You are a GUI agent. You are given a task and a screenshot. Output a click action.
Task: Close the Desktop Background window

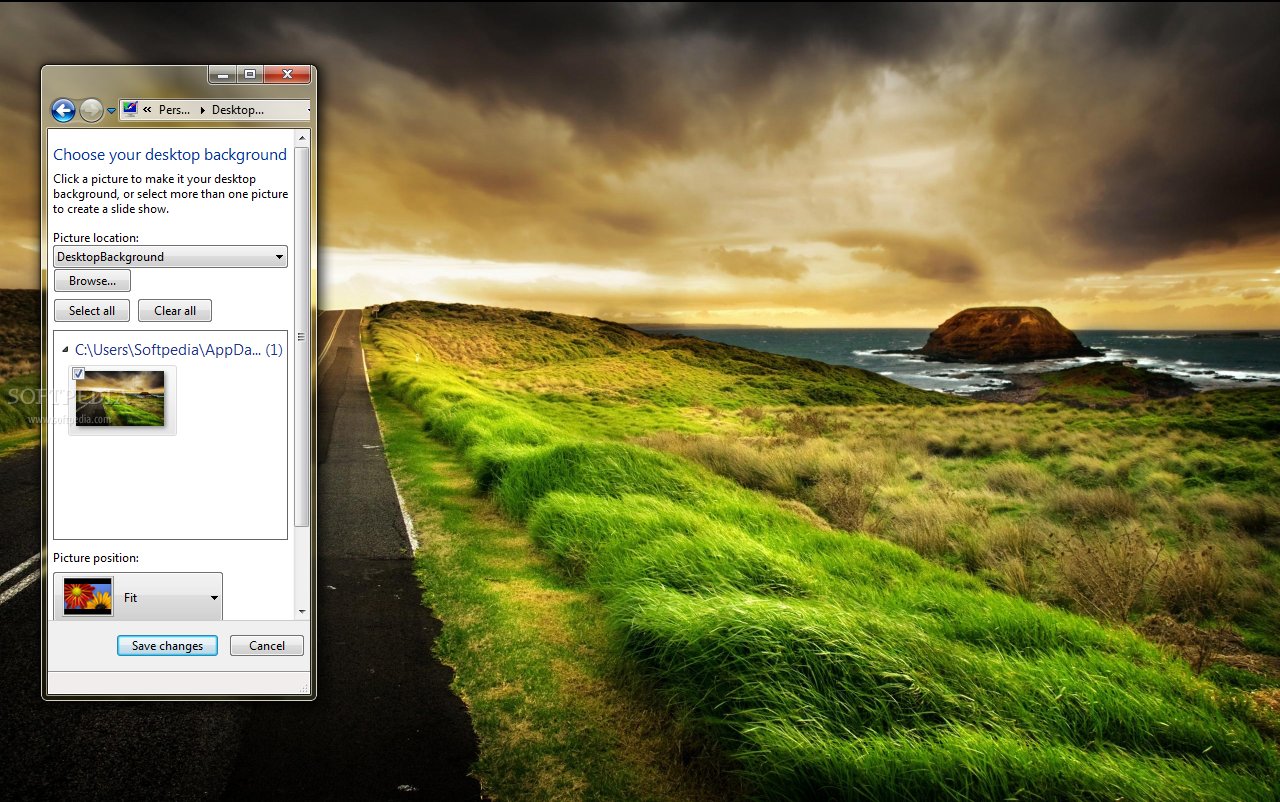click(288, 74)
